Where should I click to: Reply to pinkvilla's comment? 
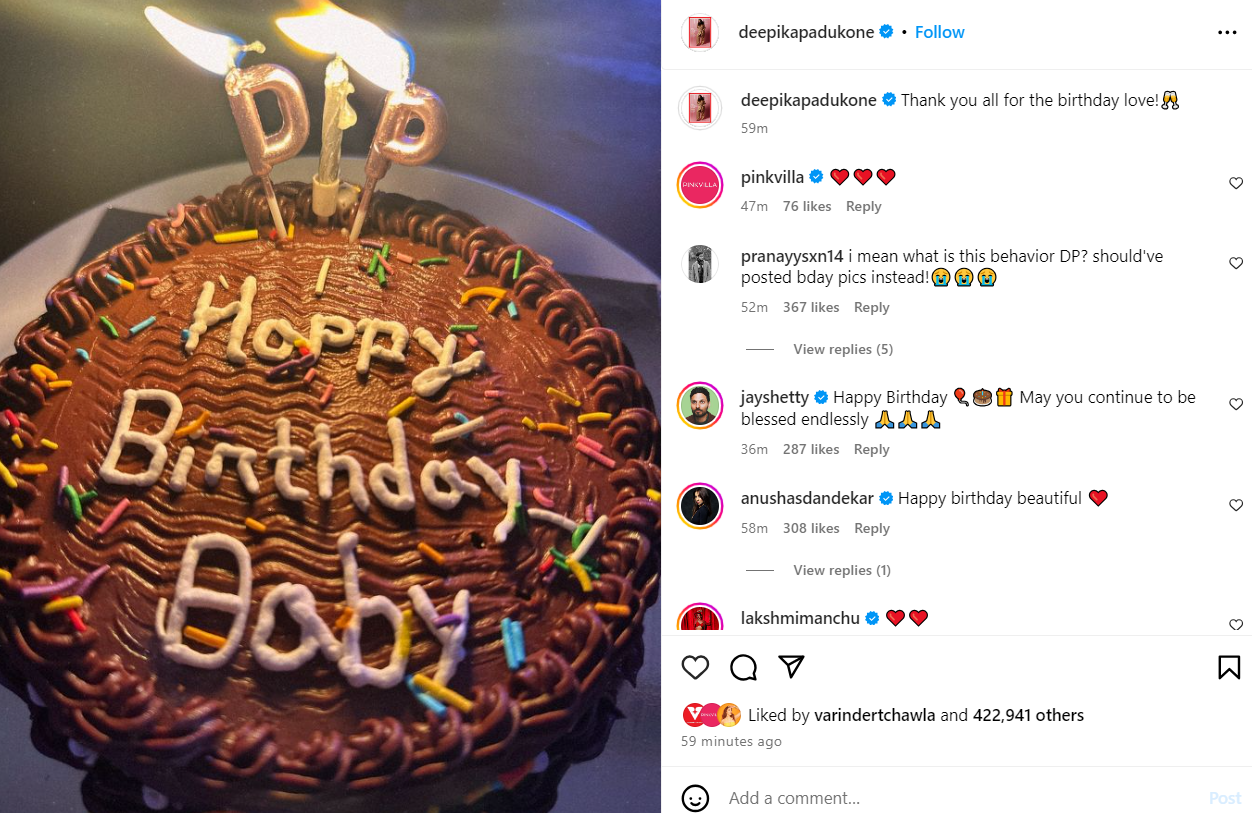[863, 206]
